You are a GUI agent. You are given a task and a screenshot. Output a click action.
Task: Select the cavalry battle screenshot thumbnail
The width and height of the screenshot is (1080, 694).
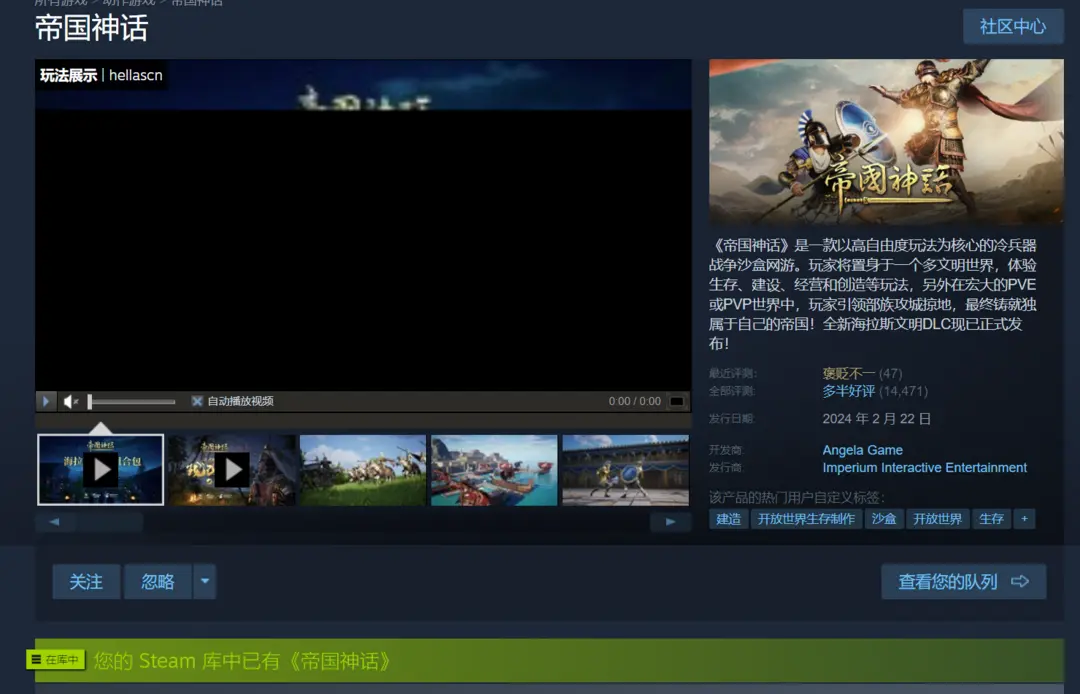[x=363, y=470]
